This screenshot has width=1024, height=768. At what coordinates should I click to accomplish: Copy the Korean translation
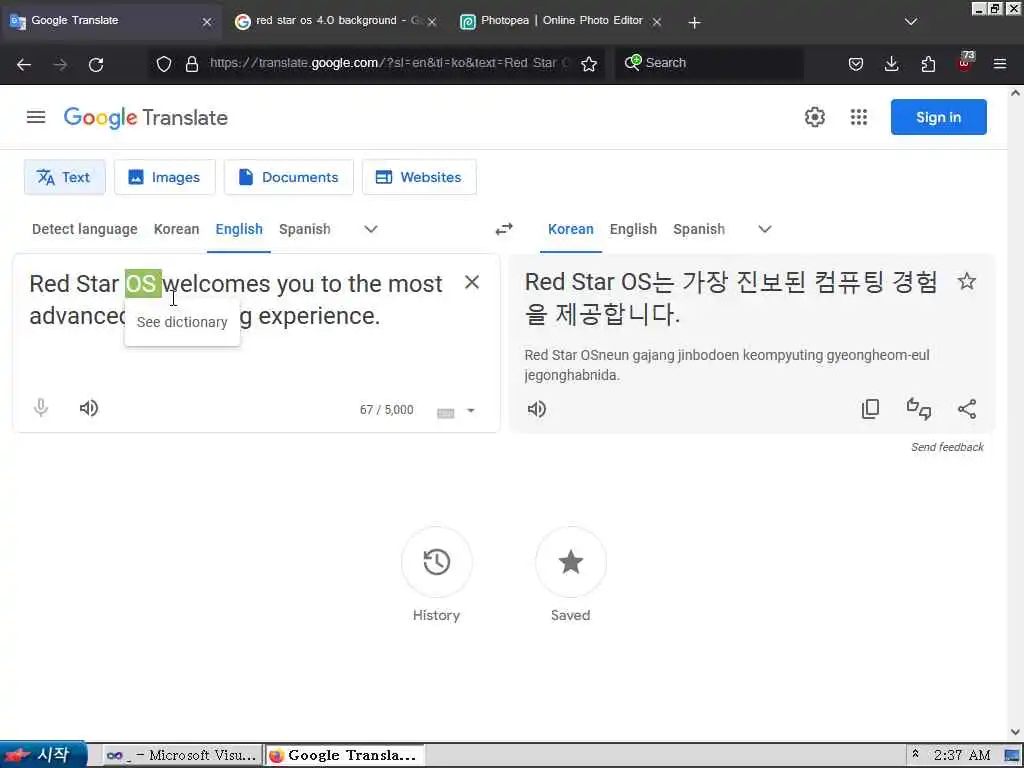click(x=871, y=409)
